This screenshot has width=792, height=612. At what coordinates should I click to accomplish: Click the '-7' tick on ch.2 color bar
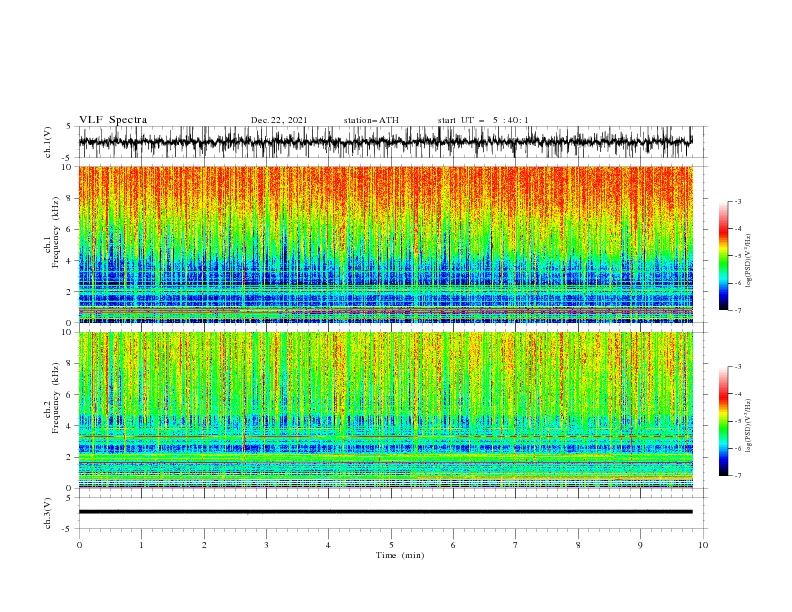738,476
